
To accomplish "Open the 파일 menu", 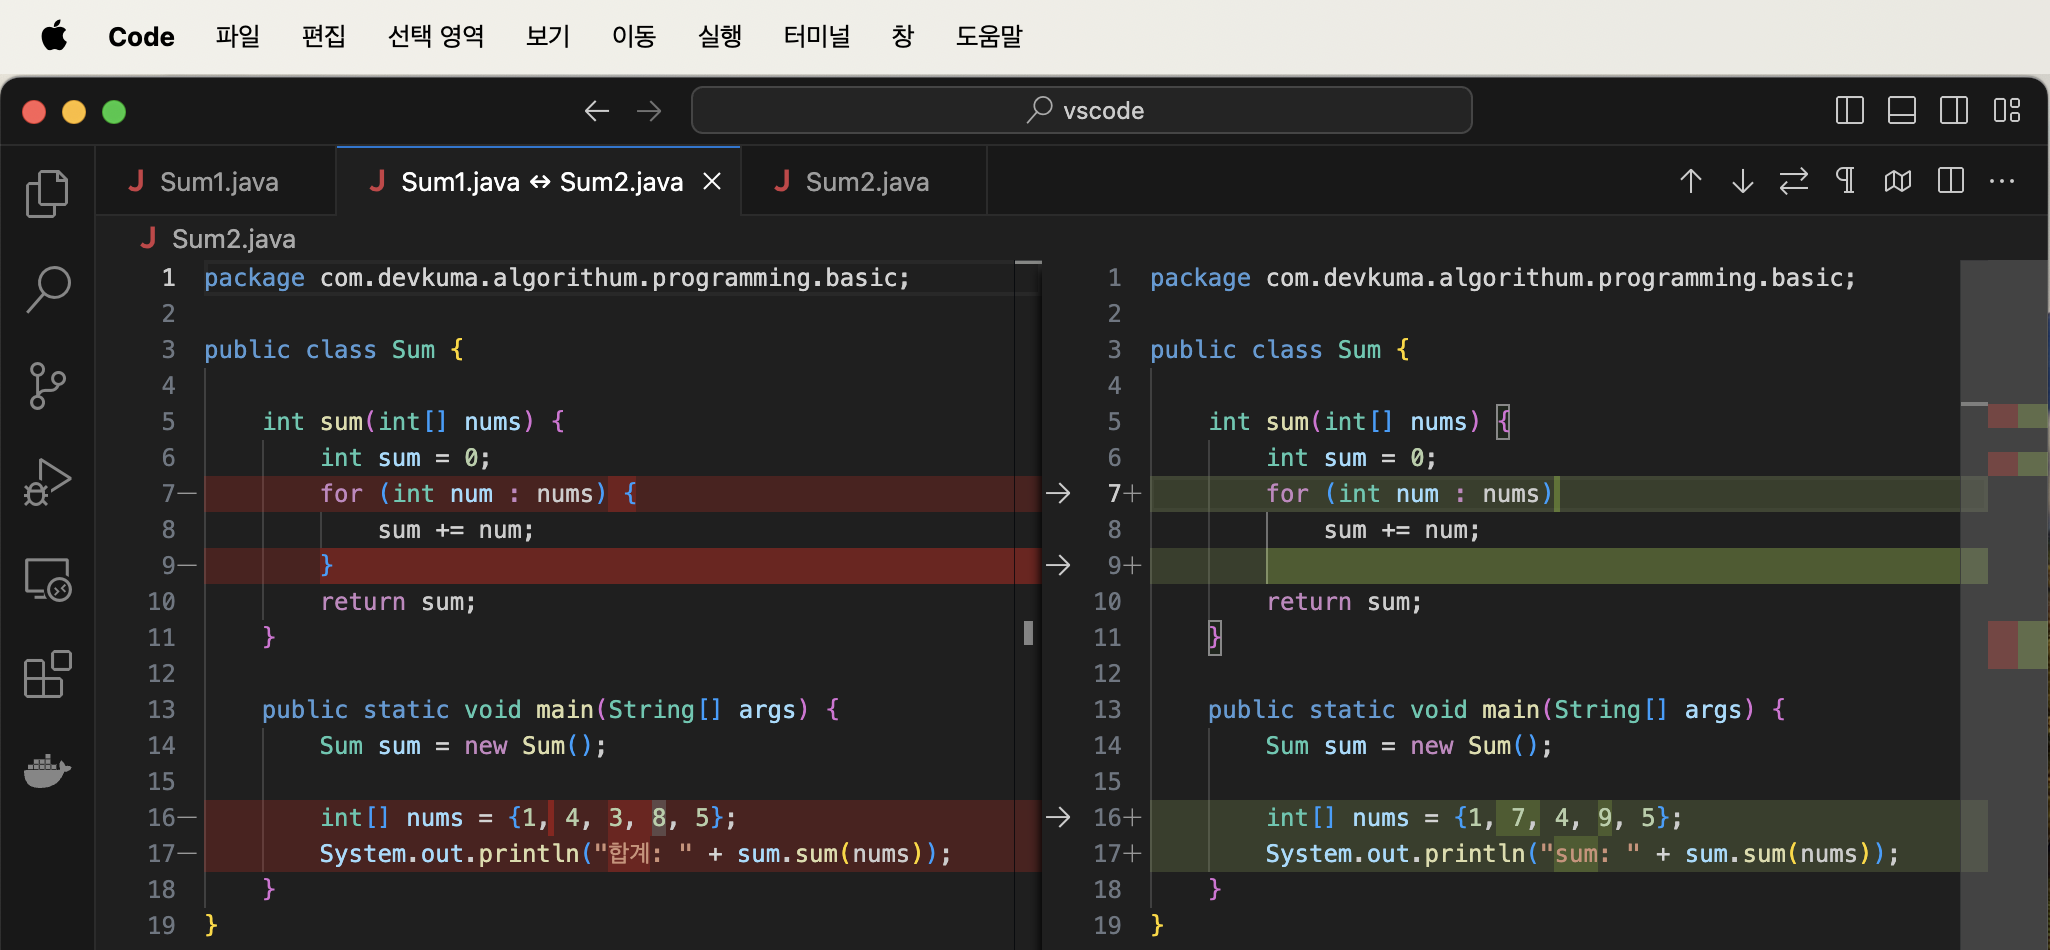I will tap(238, 37).
